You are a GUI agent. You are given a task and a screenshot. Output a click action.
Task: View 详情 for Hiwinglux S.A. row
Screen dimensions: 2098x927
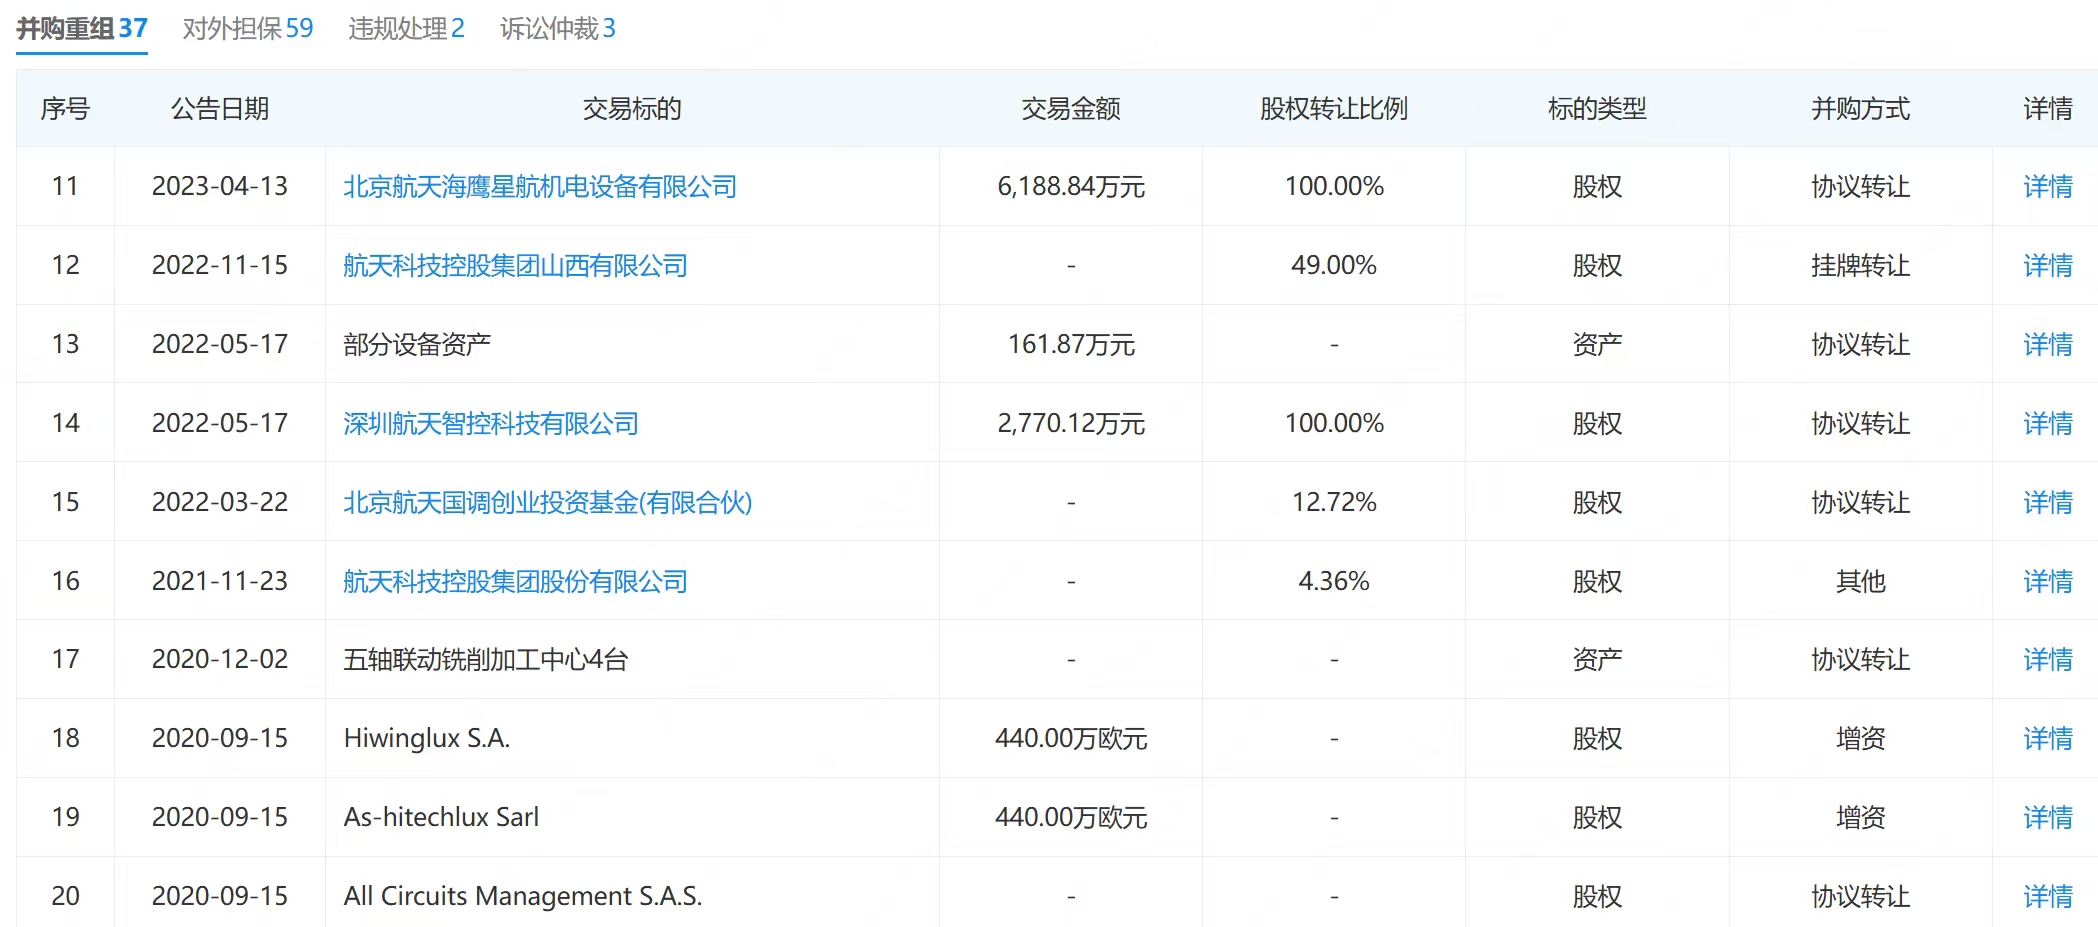click(2047, 739)
